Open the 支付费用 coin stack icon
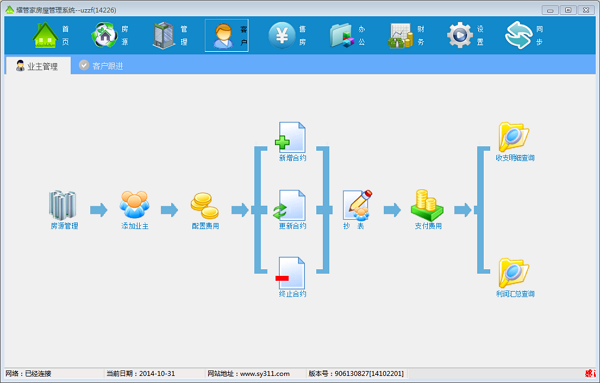Image resolution: width=600 pixels, height=383 pixels. coord(427,204)
